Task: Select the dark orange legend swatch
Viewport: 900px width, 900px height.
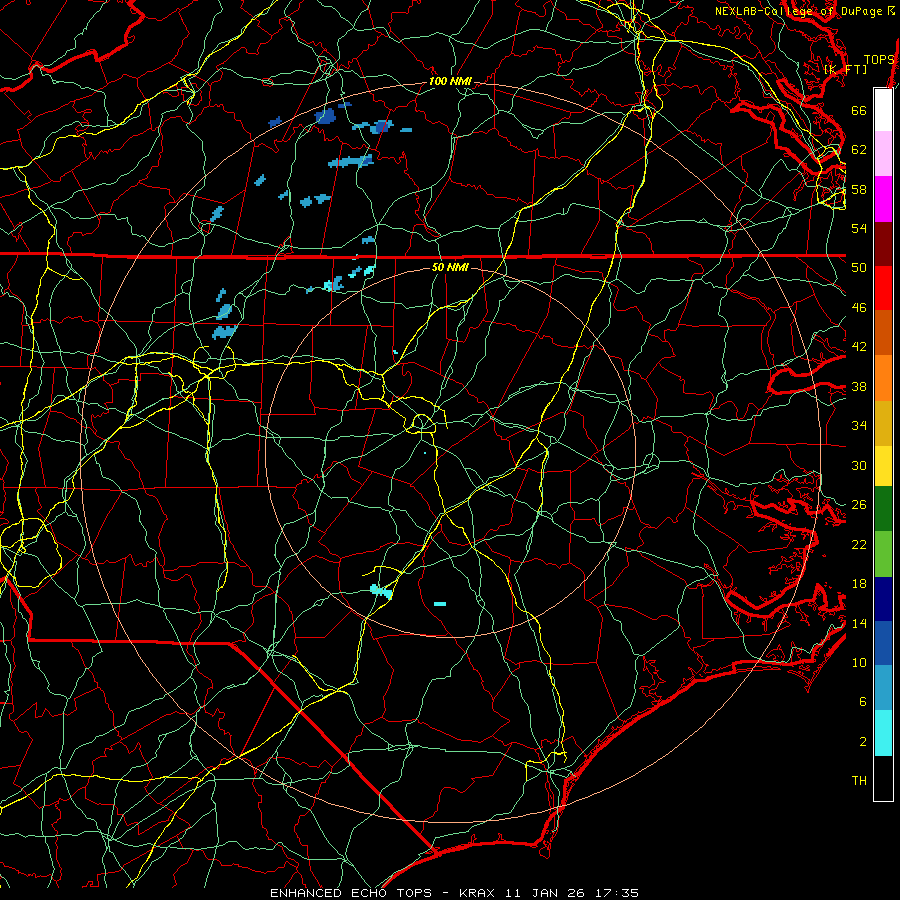Action: coord(883,333)
